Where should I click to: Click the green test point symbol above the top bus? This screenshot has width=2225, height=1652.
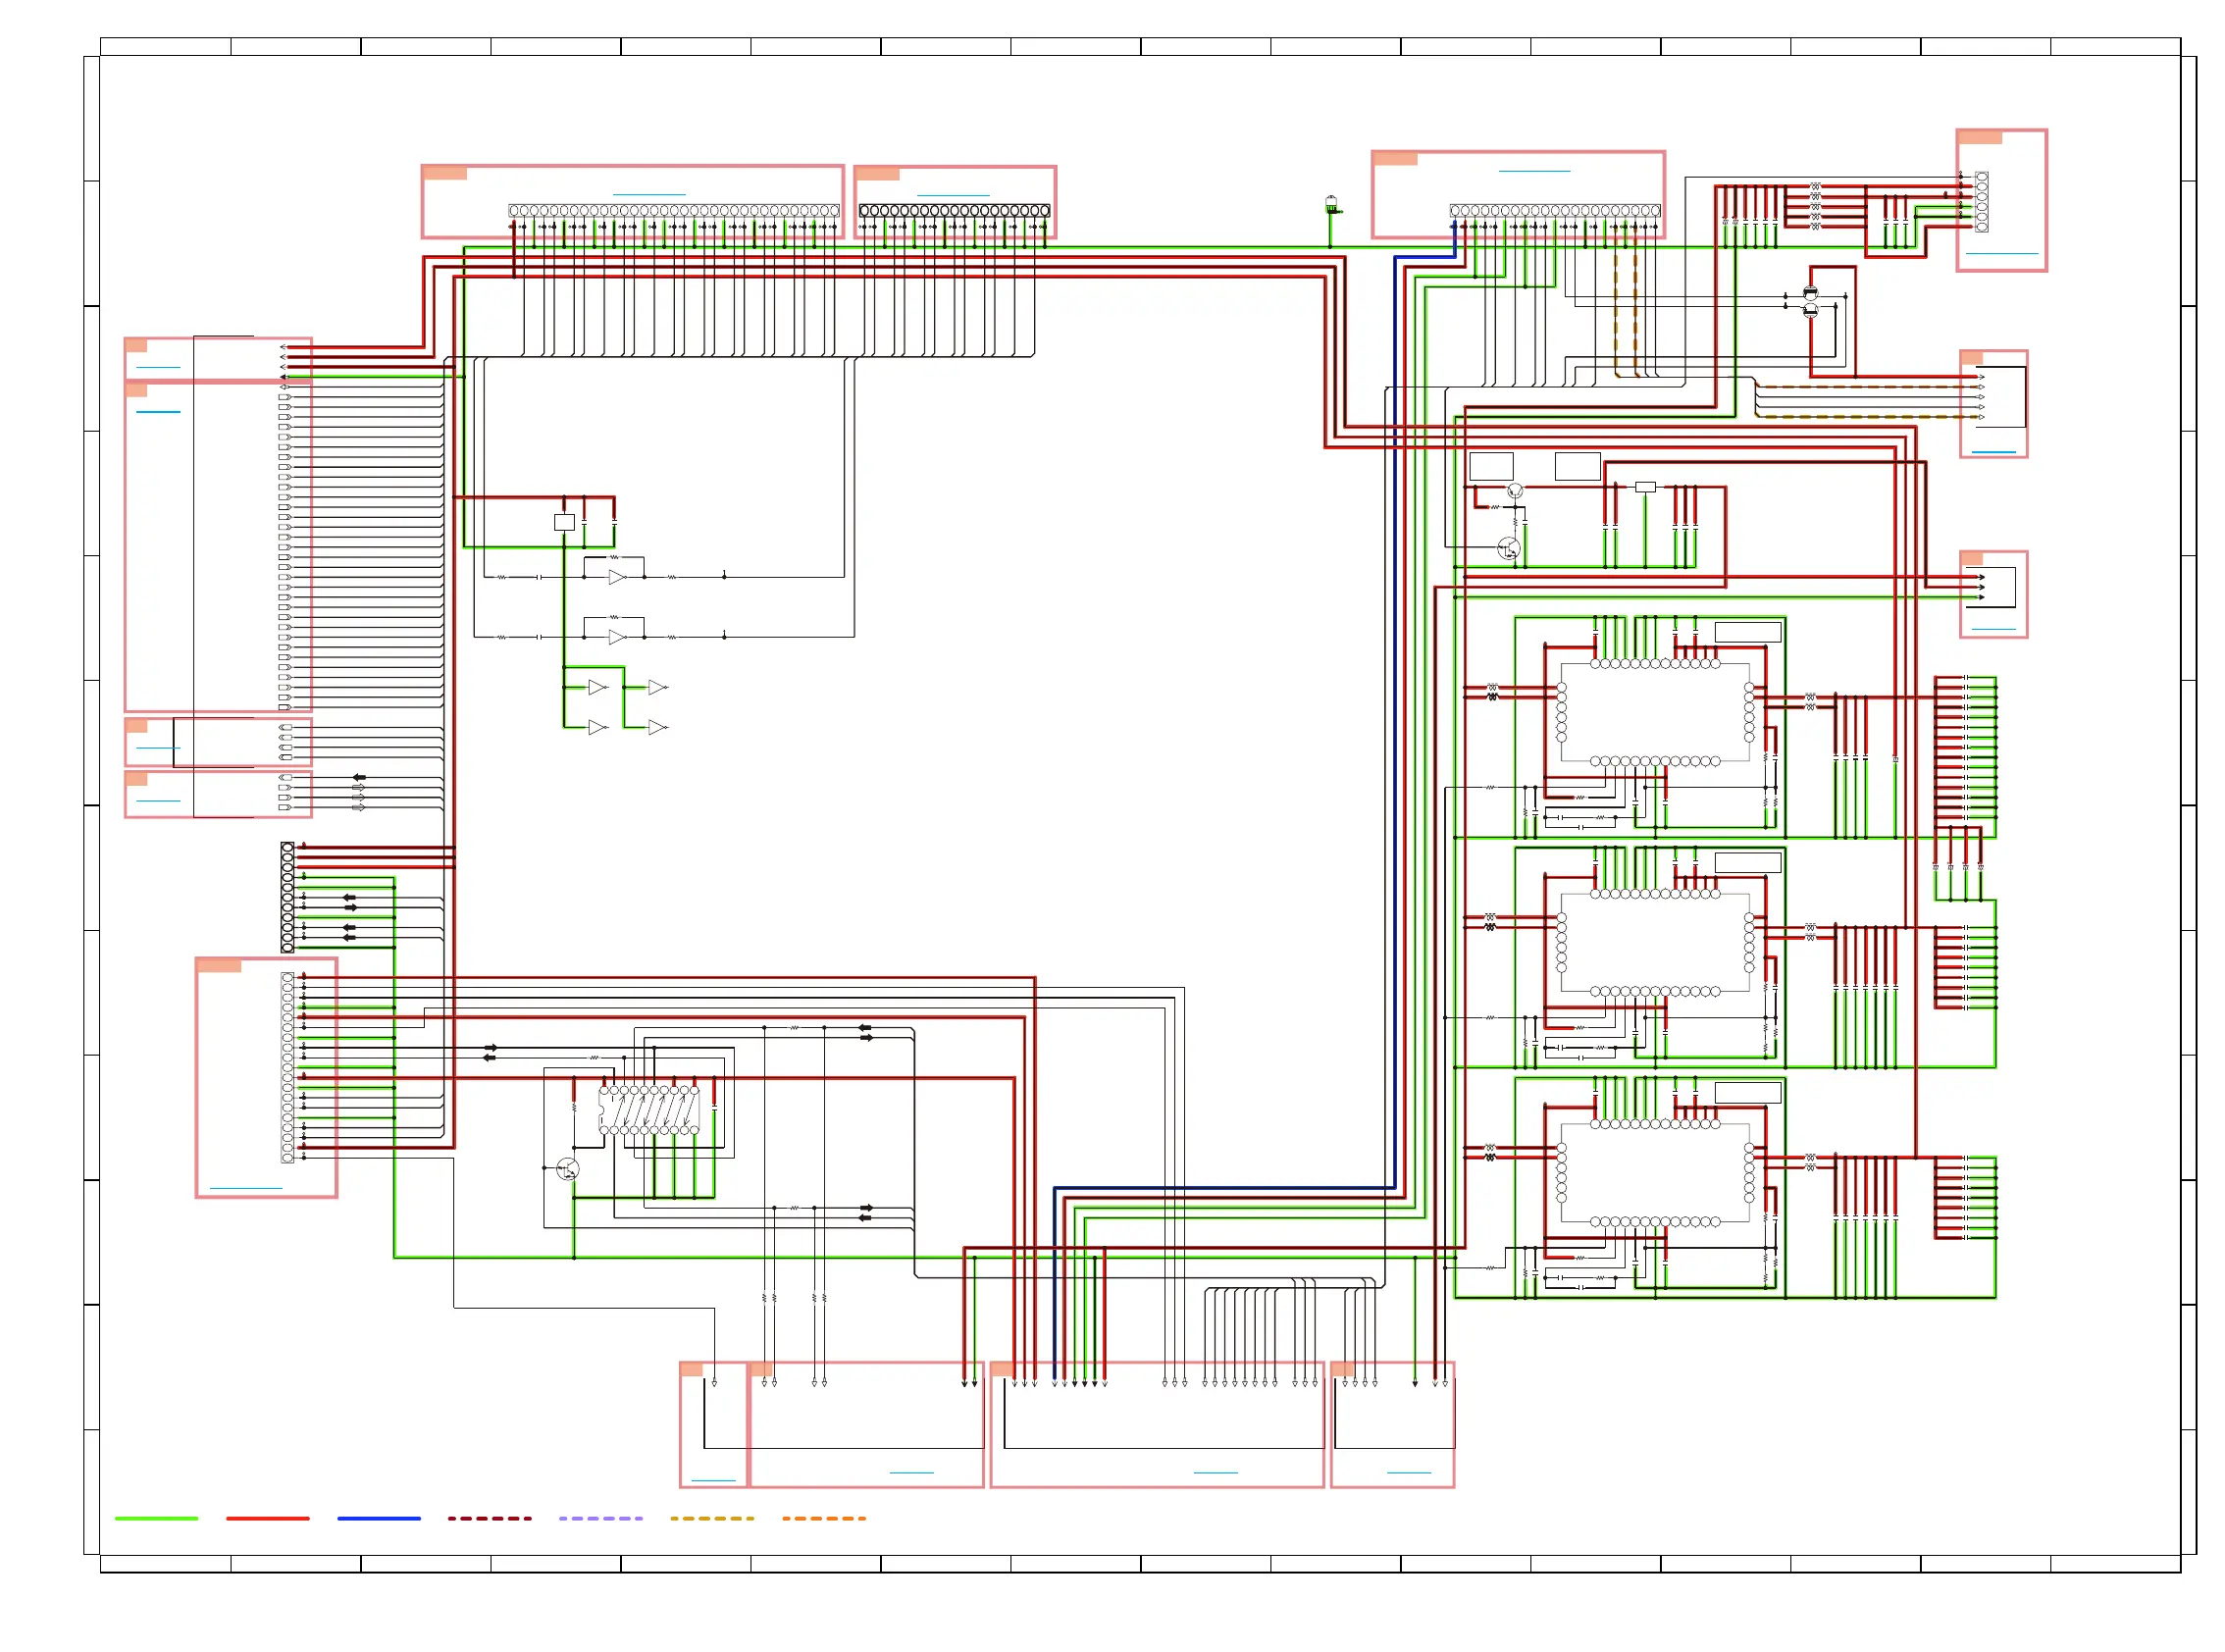tap(1330, 205)
